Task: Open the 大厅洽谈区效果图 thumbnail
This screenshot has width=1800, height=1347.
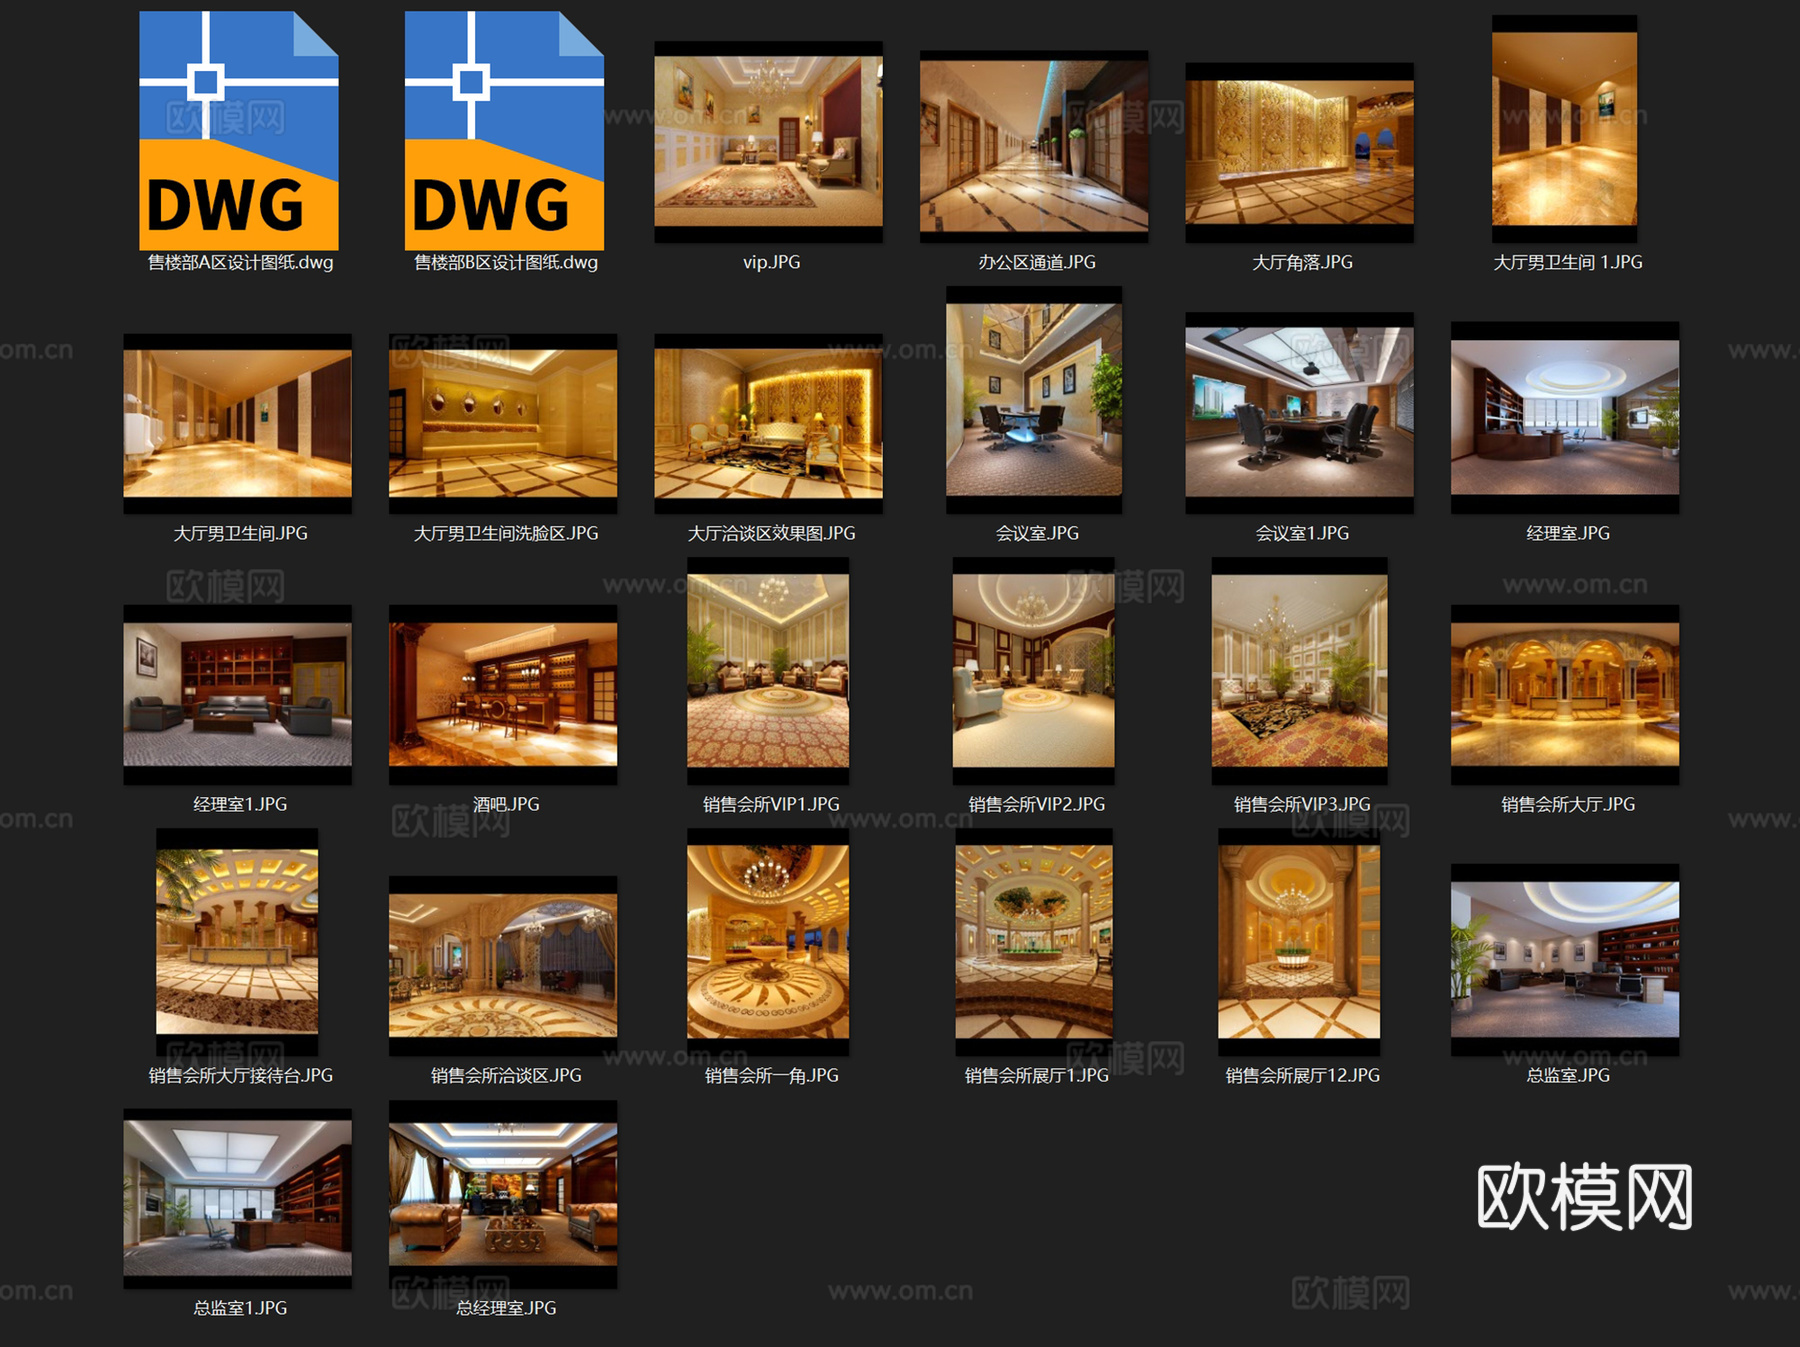Action: point(768,424)
